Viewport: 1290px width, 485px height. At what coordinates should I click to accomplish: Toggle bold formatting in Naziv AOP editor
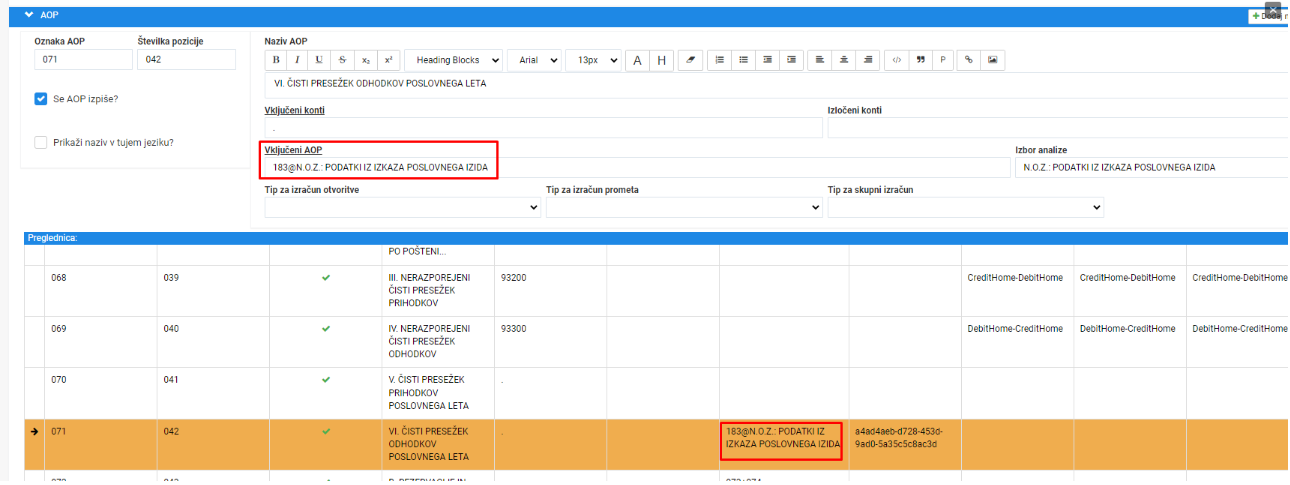pos(277,60)
